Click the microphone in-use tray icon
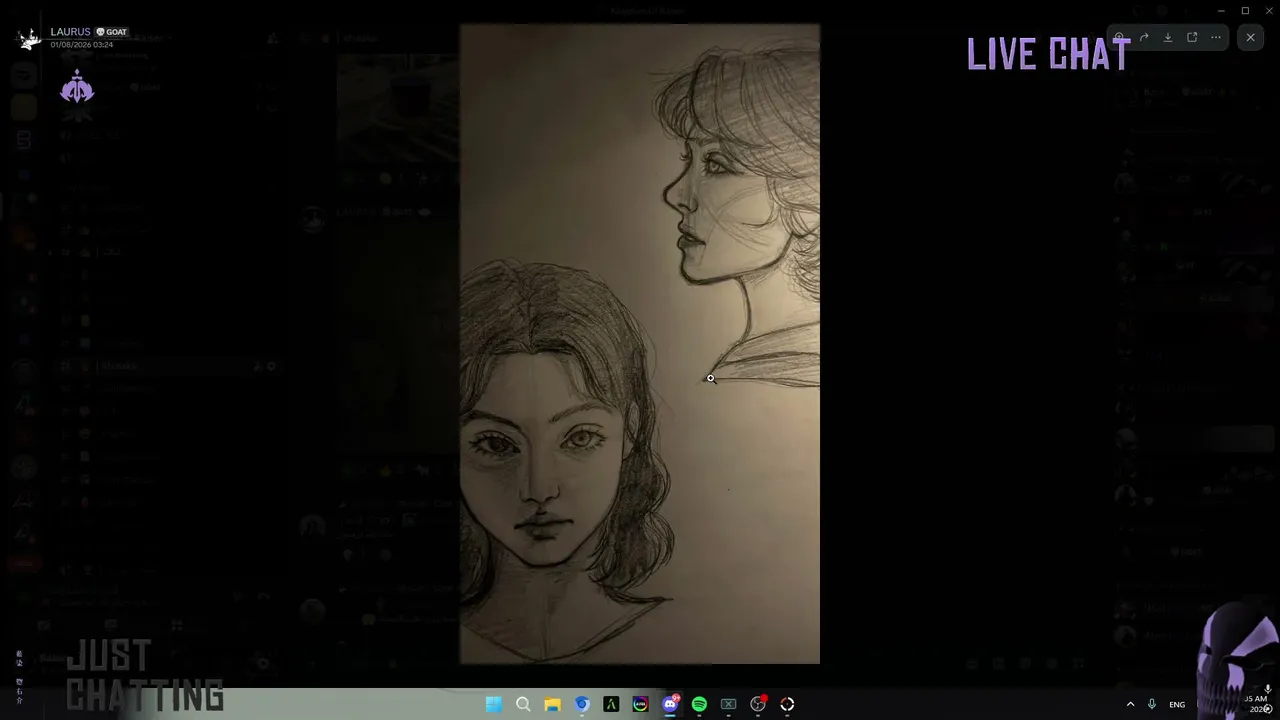Image resolution: width=1280 pixels, height=720 pixels. 1152,704
